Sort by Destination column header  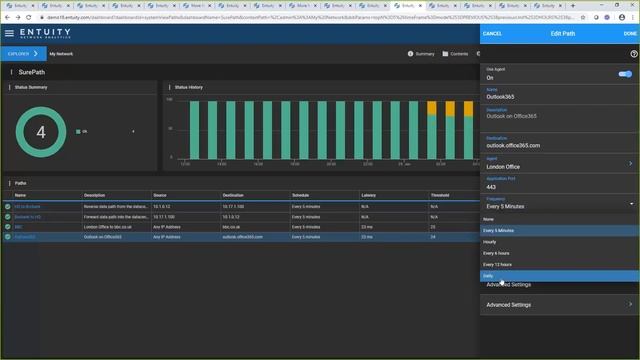(x=233, y=195)
